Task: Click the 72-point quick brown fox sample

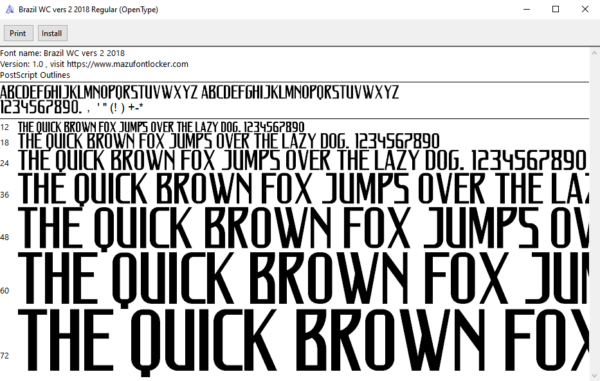Action: click(x=303, y=342)
